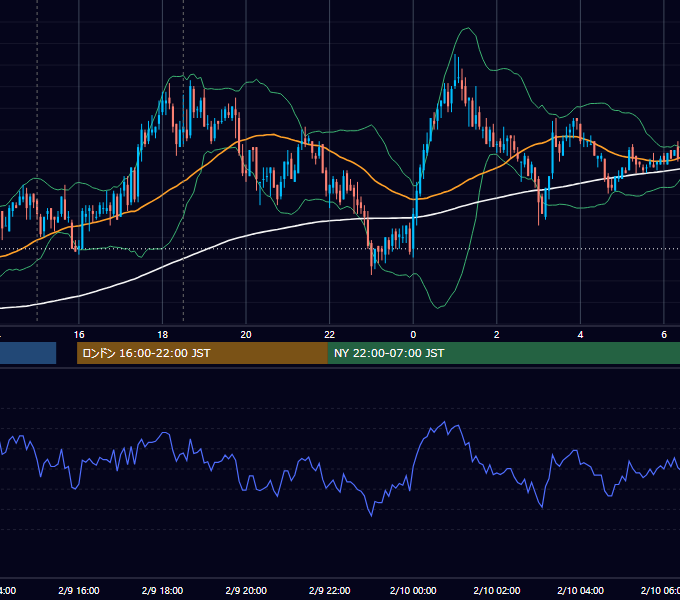Click the "2" hour label on the chart axis
The image size is (680, 600).
497,335
